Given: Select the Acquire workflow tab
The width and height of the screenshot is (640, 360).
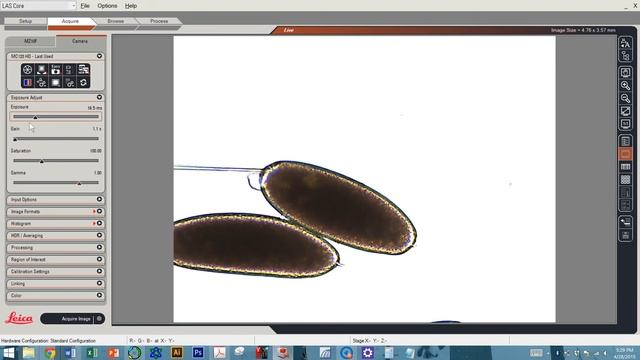Looking at the screenshot, I should coord(70,21).
